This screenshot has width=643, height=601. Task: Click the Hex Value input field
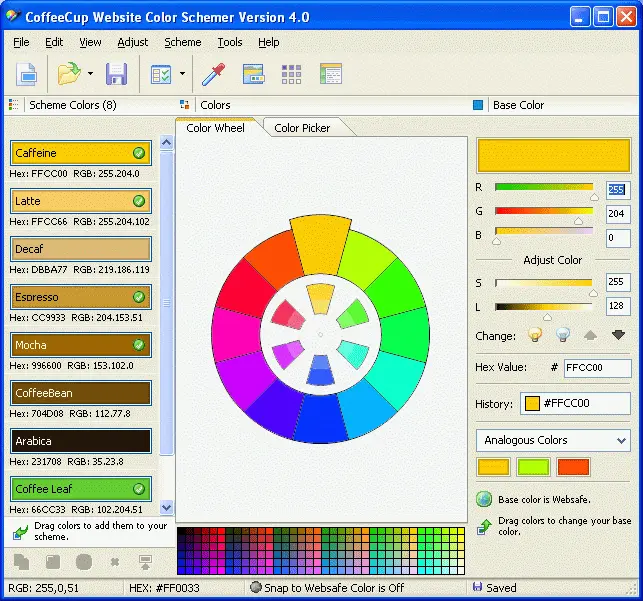597,367
